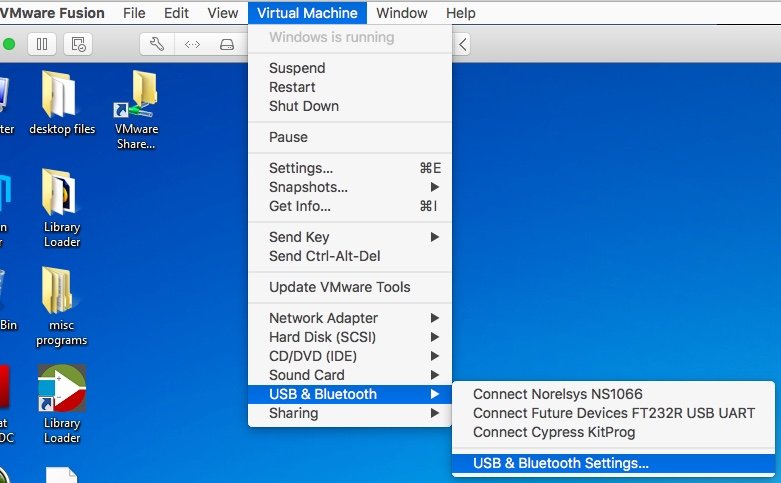The width and height of the screenshot is (781, 483).
Task: Choose Pause from the menu
Action: (x=350, y=137)
